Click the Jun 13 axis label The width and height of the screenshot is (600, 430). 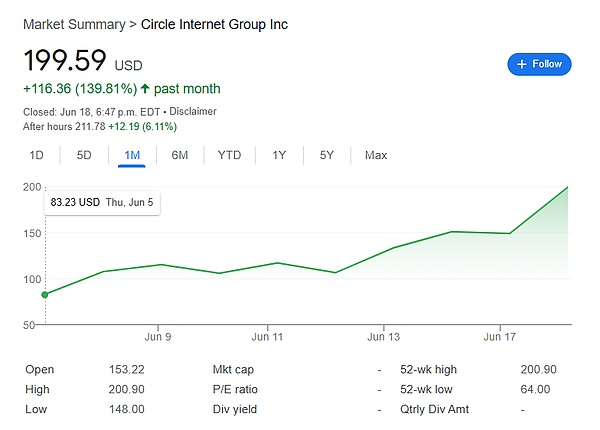point(383,337)
